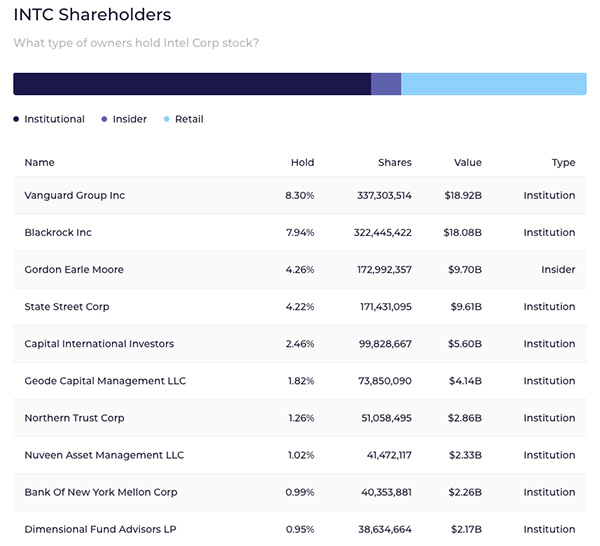Click the $18.92B value cell
600x546 pixels.
pos(463,196)
